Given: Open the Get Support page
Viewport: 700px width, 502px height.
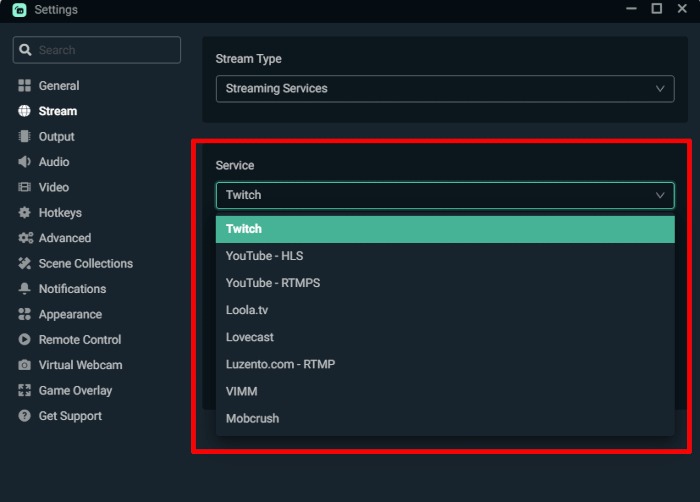Looking at the screenshot, I should tap(70, 416).
